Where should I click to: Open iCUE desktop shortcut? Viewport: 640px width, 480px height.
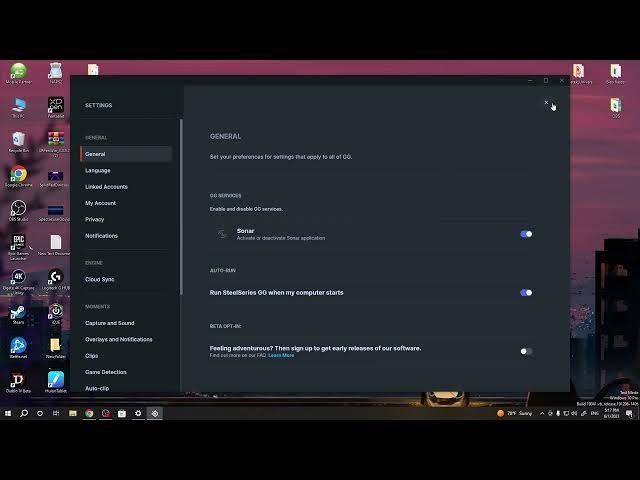[56, 314]
